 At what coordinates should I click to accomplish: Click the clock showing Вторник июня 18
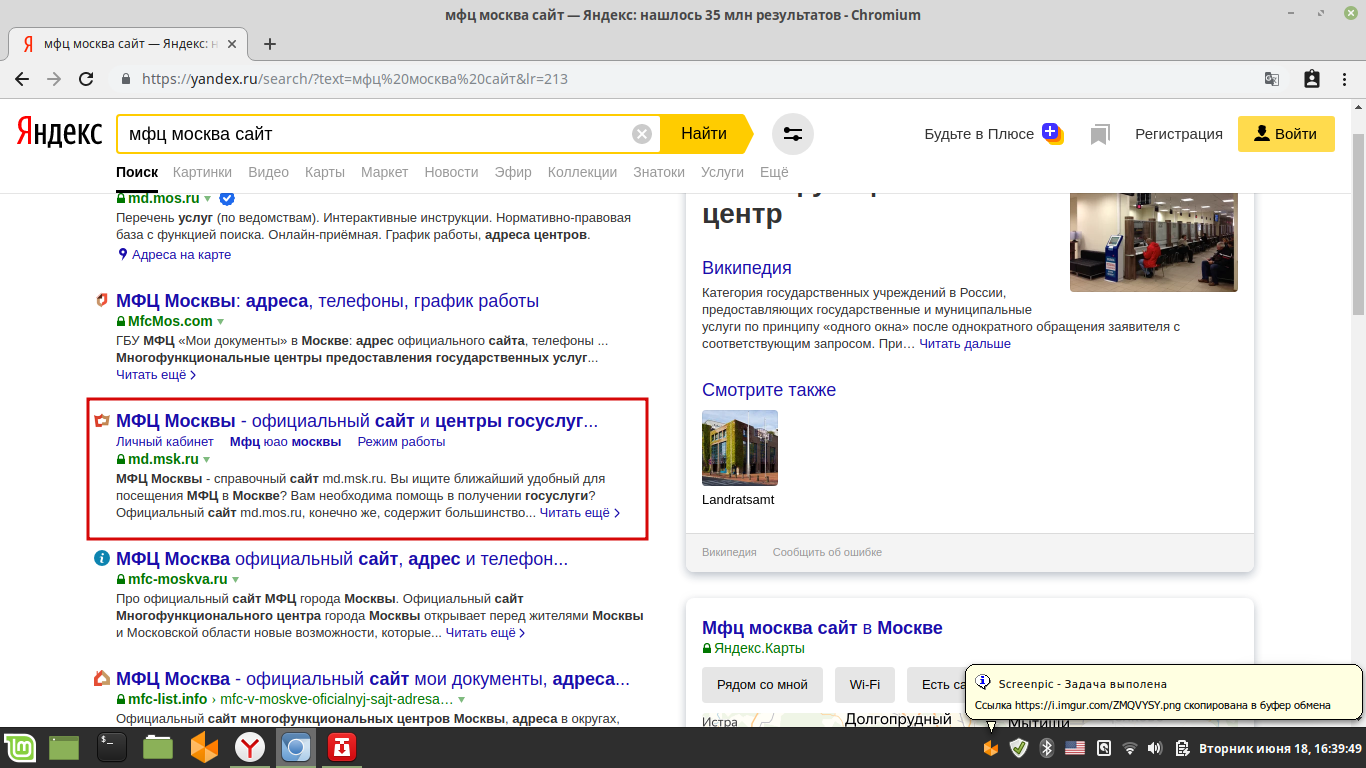[x=1281, y=748]
